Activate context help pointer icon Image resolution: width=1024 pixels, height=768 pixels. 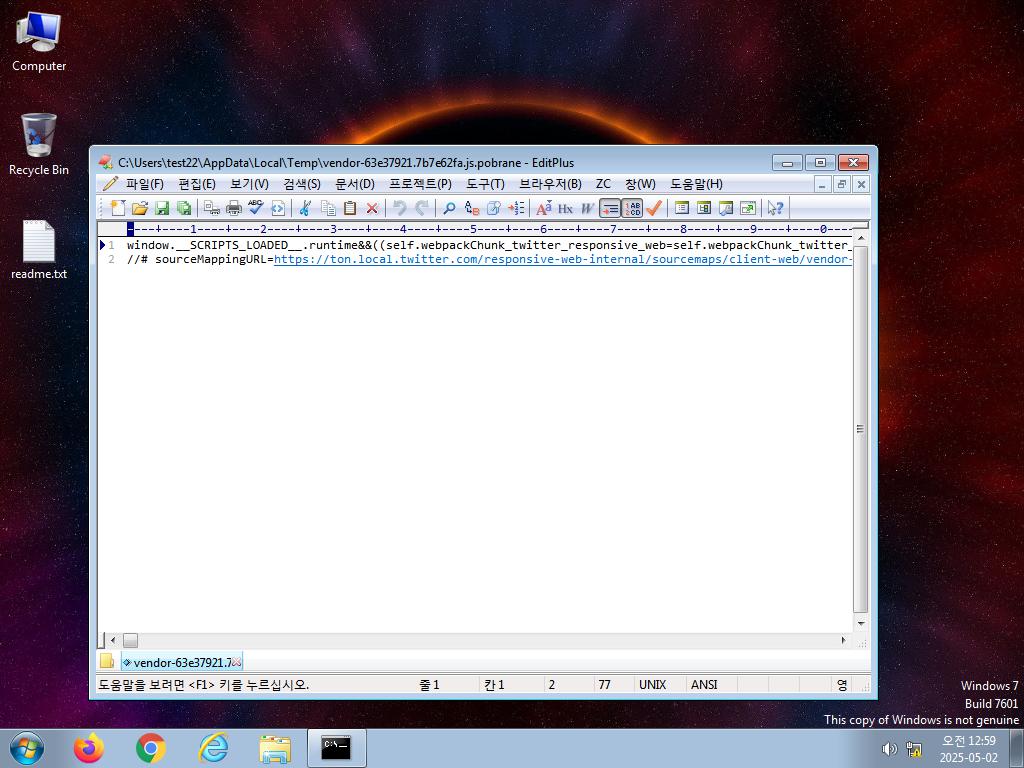tap(775, 208)
